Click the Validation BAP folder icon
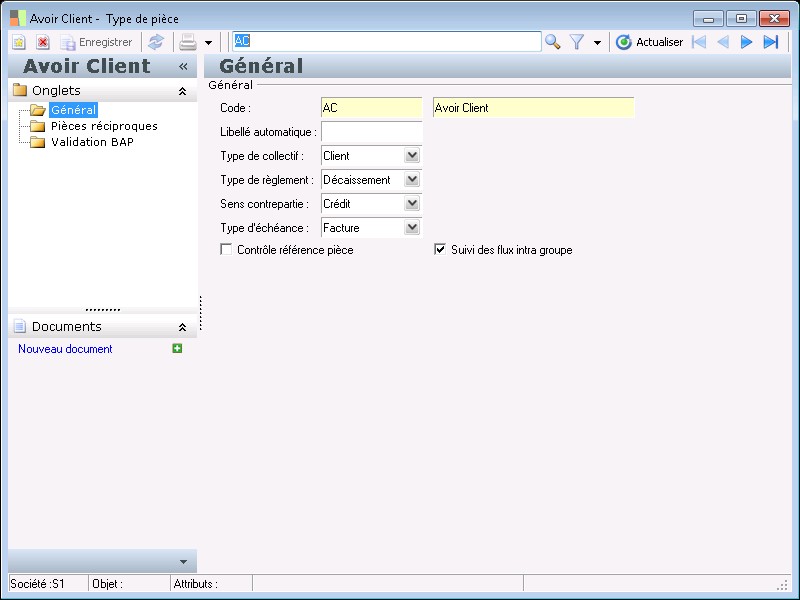The width and height of the screenshot is (800, 600). tap(37, 142)
